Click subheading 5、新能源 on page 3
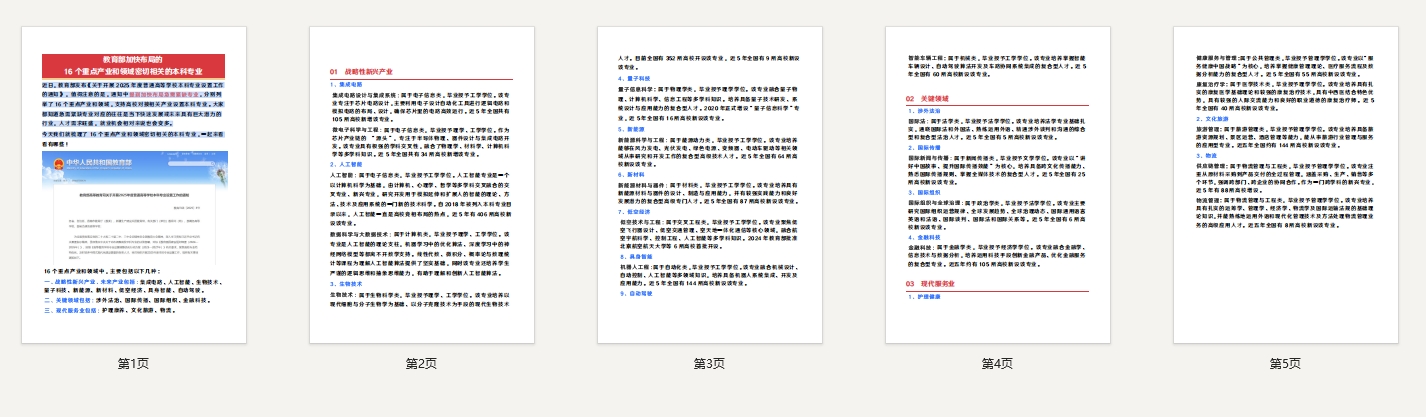The width and height of the screenshot is (1426, 417). pos(632,130)
